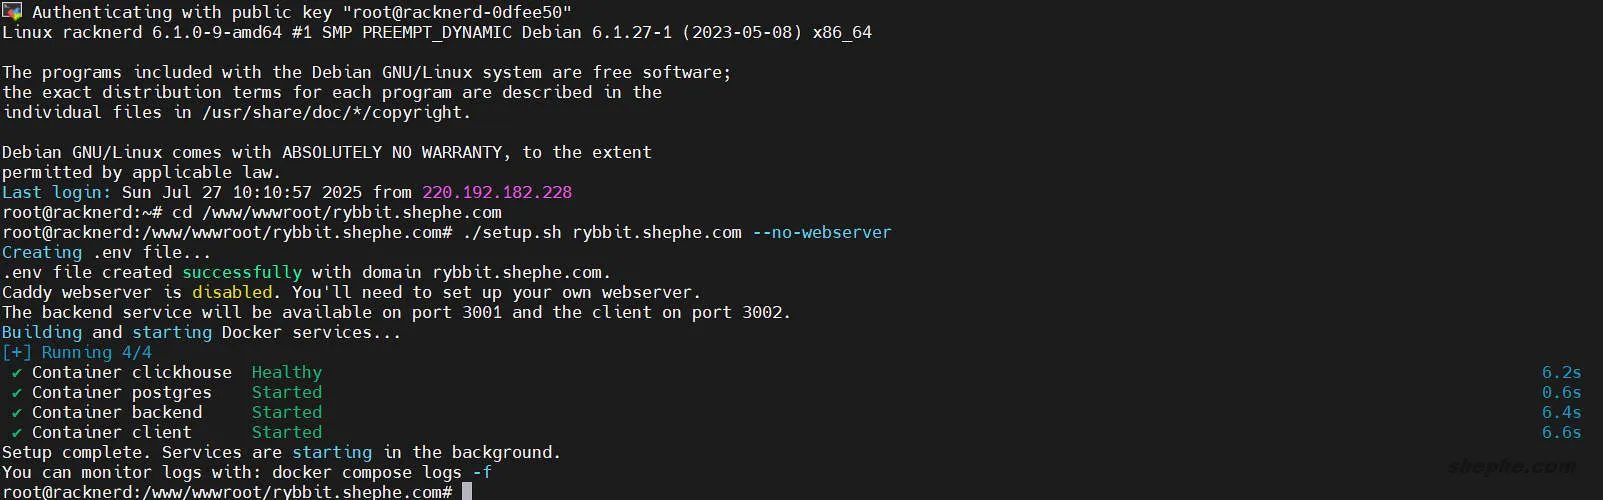Click the checkmark before Container backend
1603x500 pixels.
(x=16, y=413)
